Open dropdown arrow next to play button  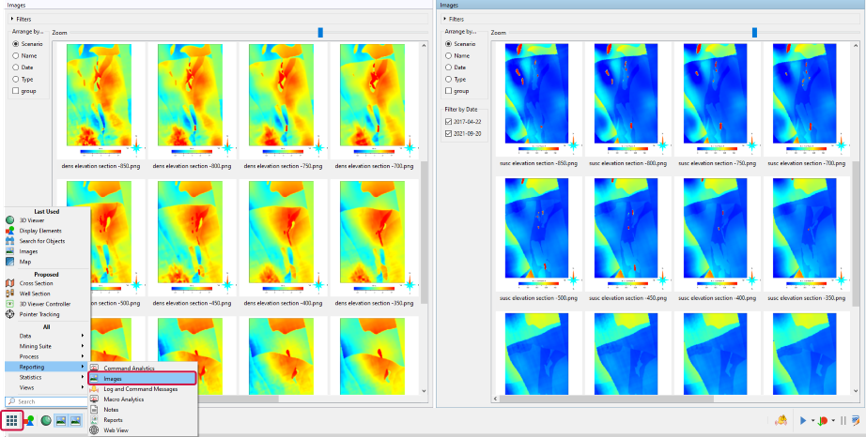point(812,422)
